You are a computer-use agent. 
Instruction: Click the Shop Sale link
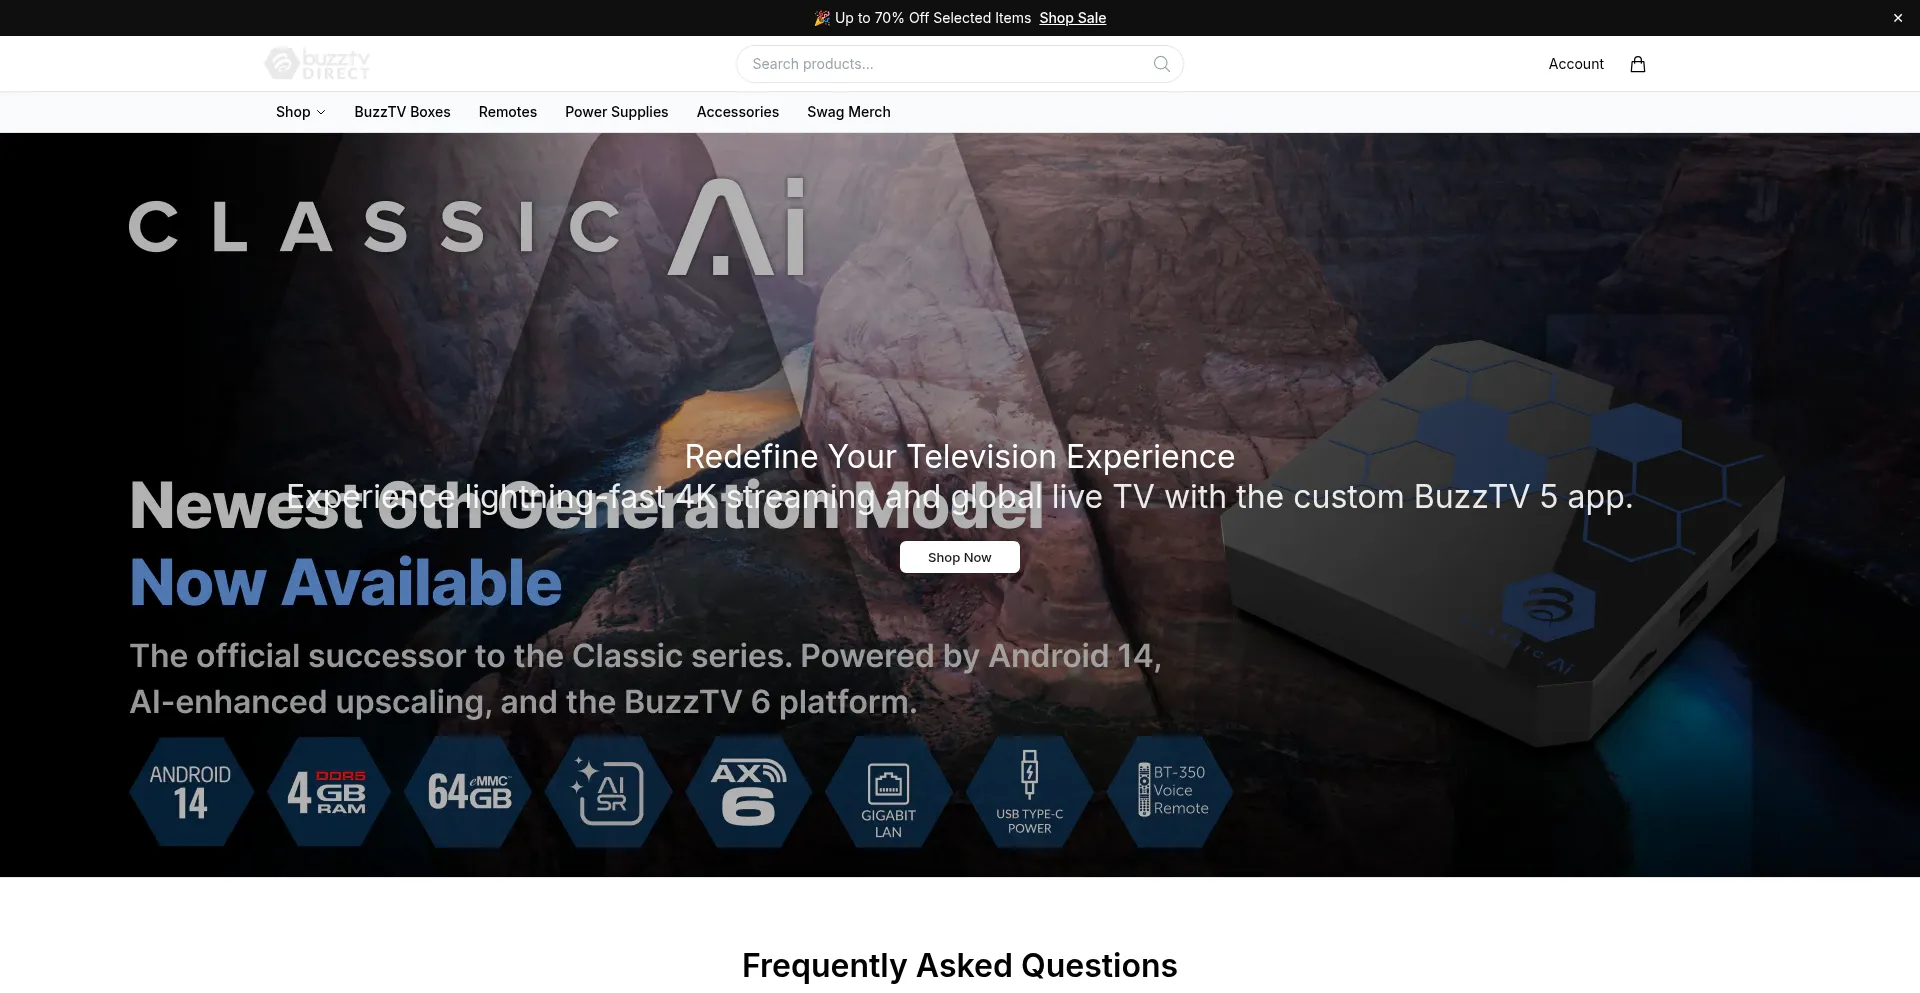[x=1073, y=18]
